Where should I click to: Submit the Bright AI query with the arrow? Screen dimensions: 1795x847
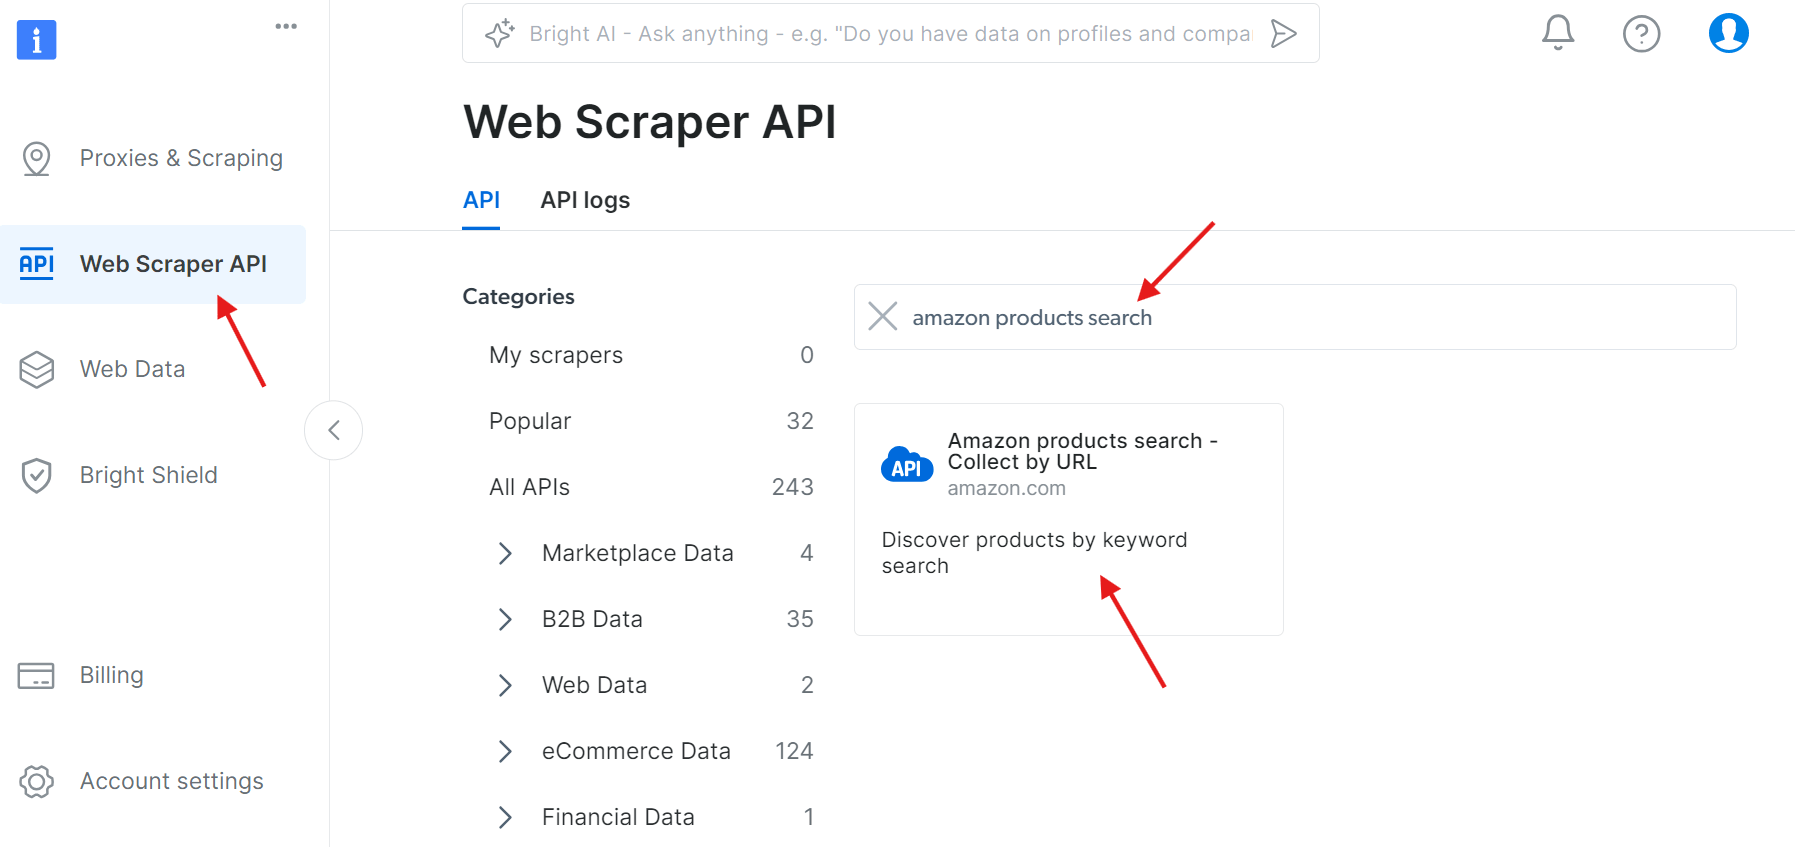point(1284,33)
